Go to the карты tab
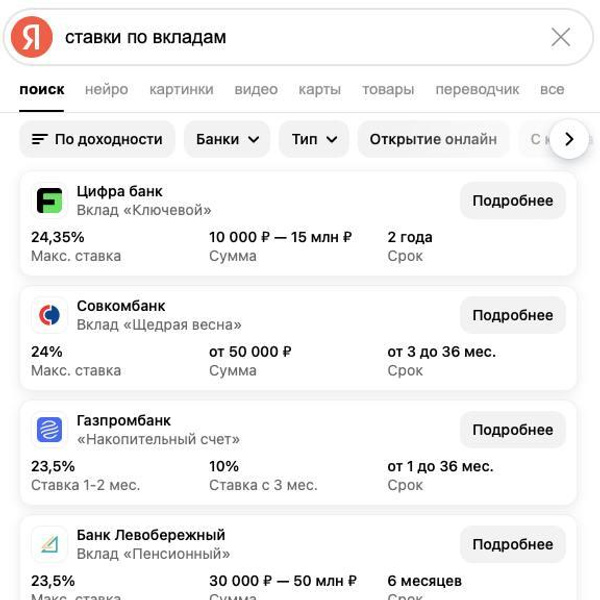 (319, 89)
